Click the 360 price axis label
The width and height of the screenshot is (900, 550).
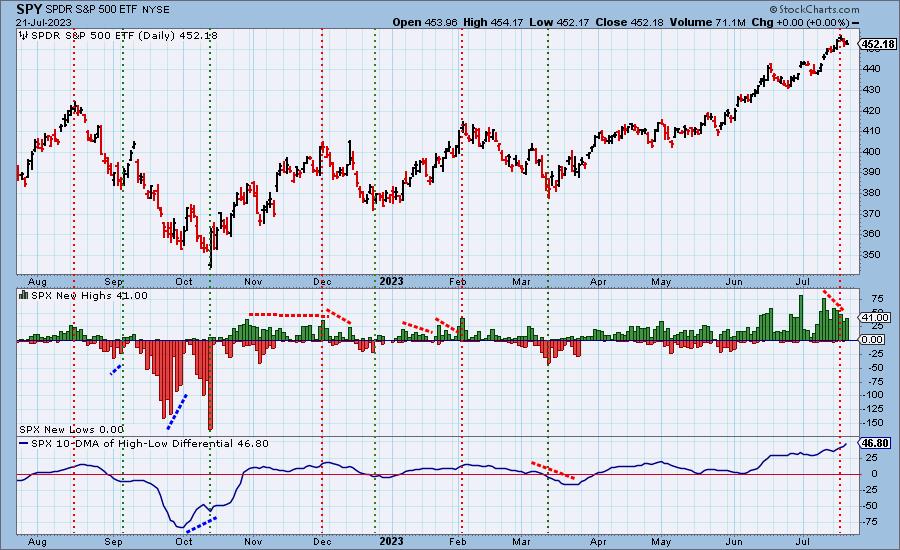(871, 234)
